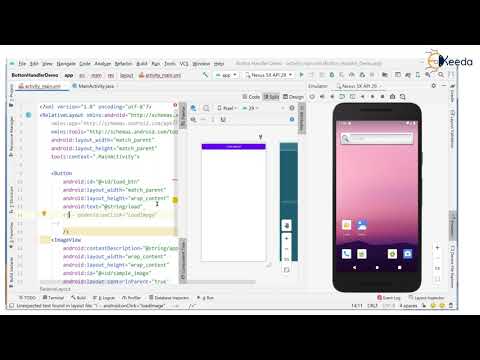480x360 pixels.
Task: Click emulator toolbar Overview square icon
Action: [x=382, y=97]
